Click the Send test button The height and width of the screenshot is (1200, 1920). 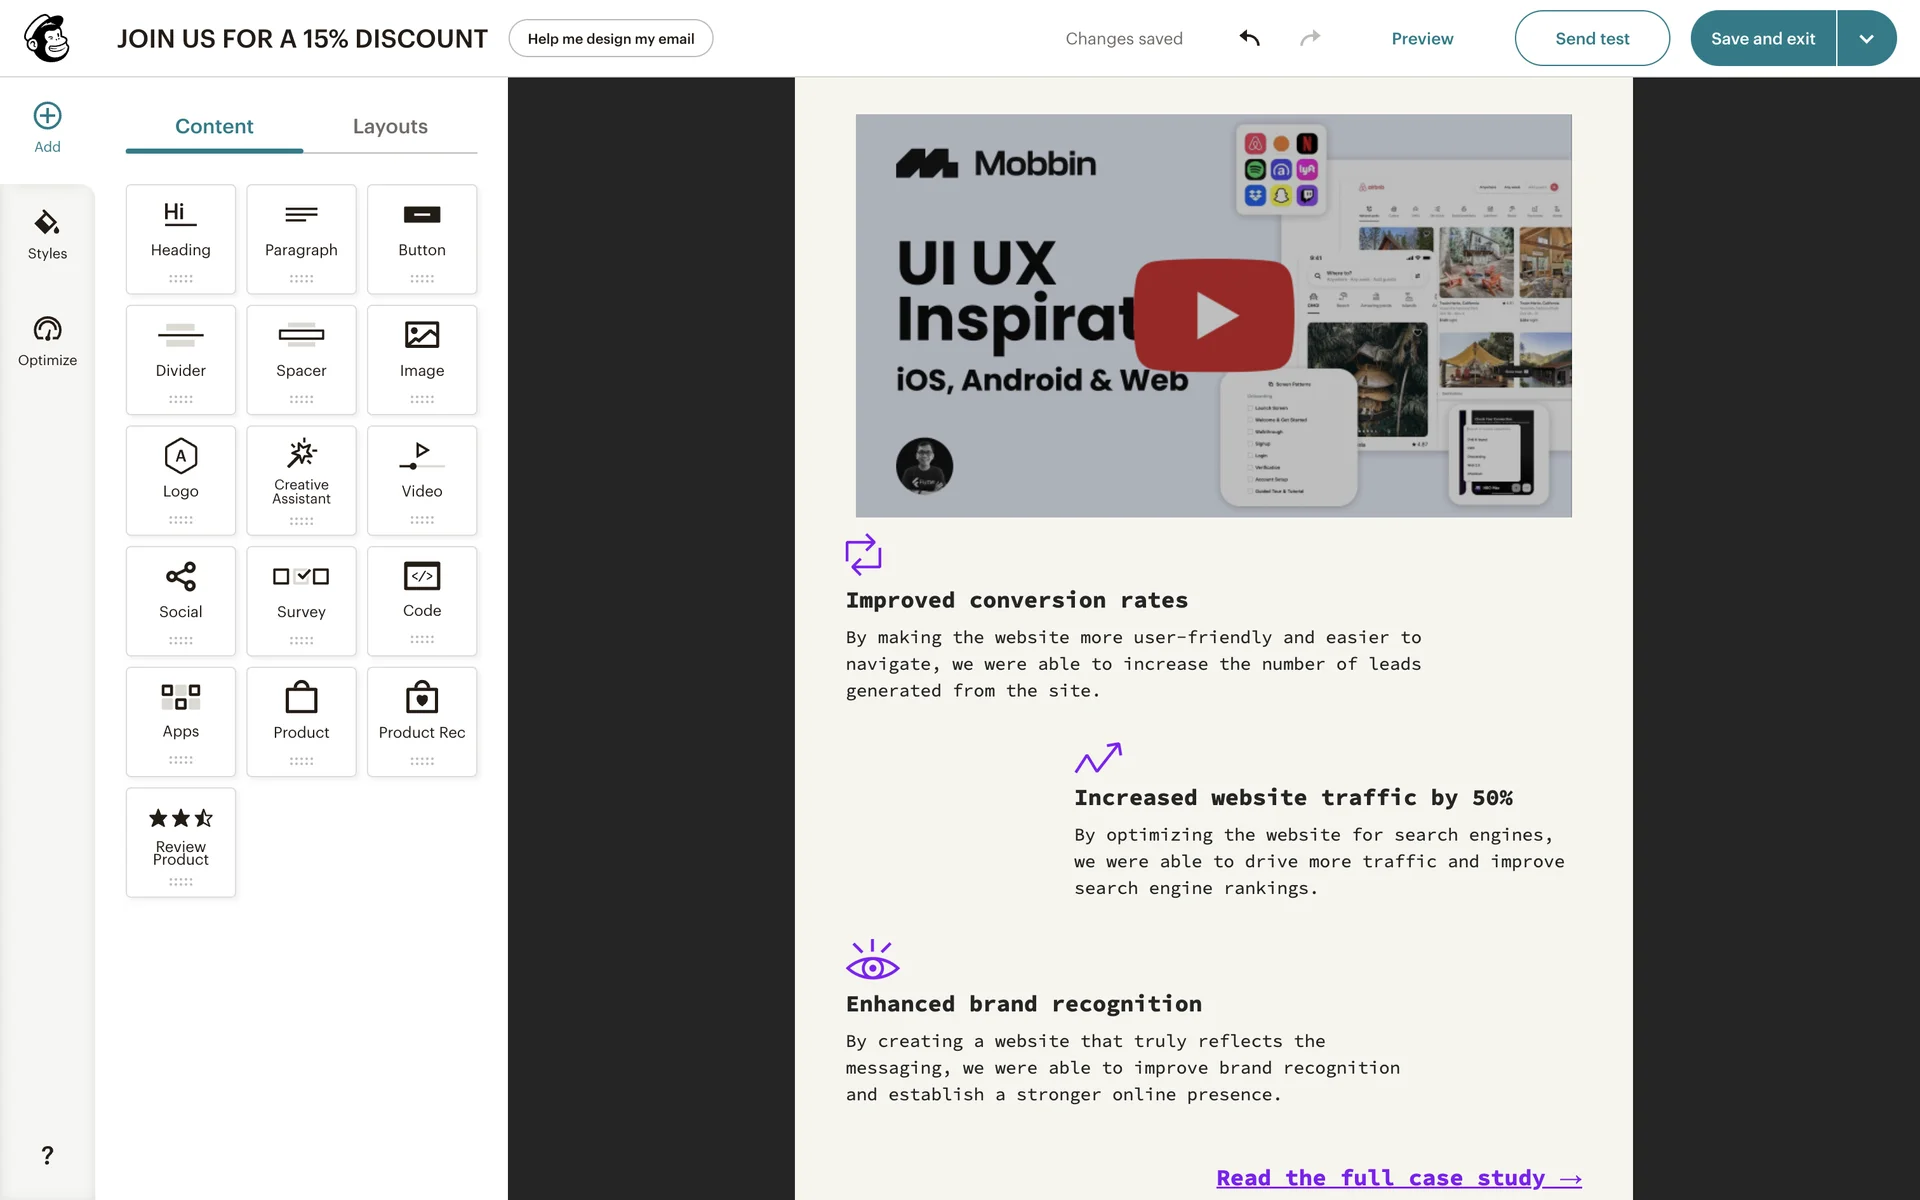tap(1592, 38)
